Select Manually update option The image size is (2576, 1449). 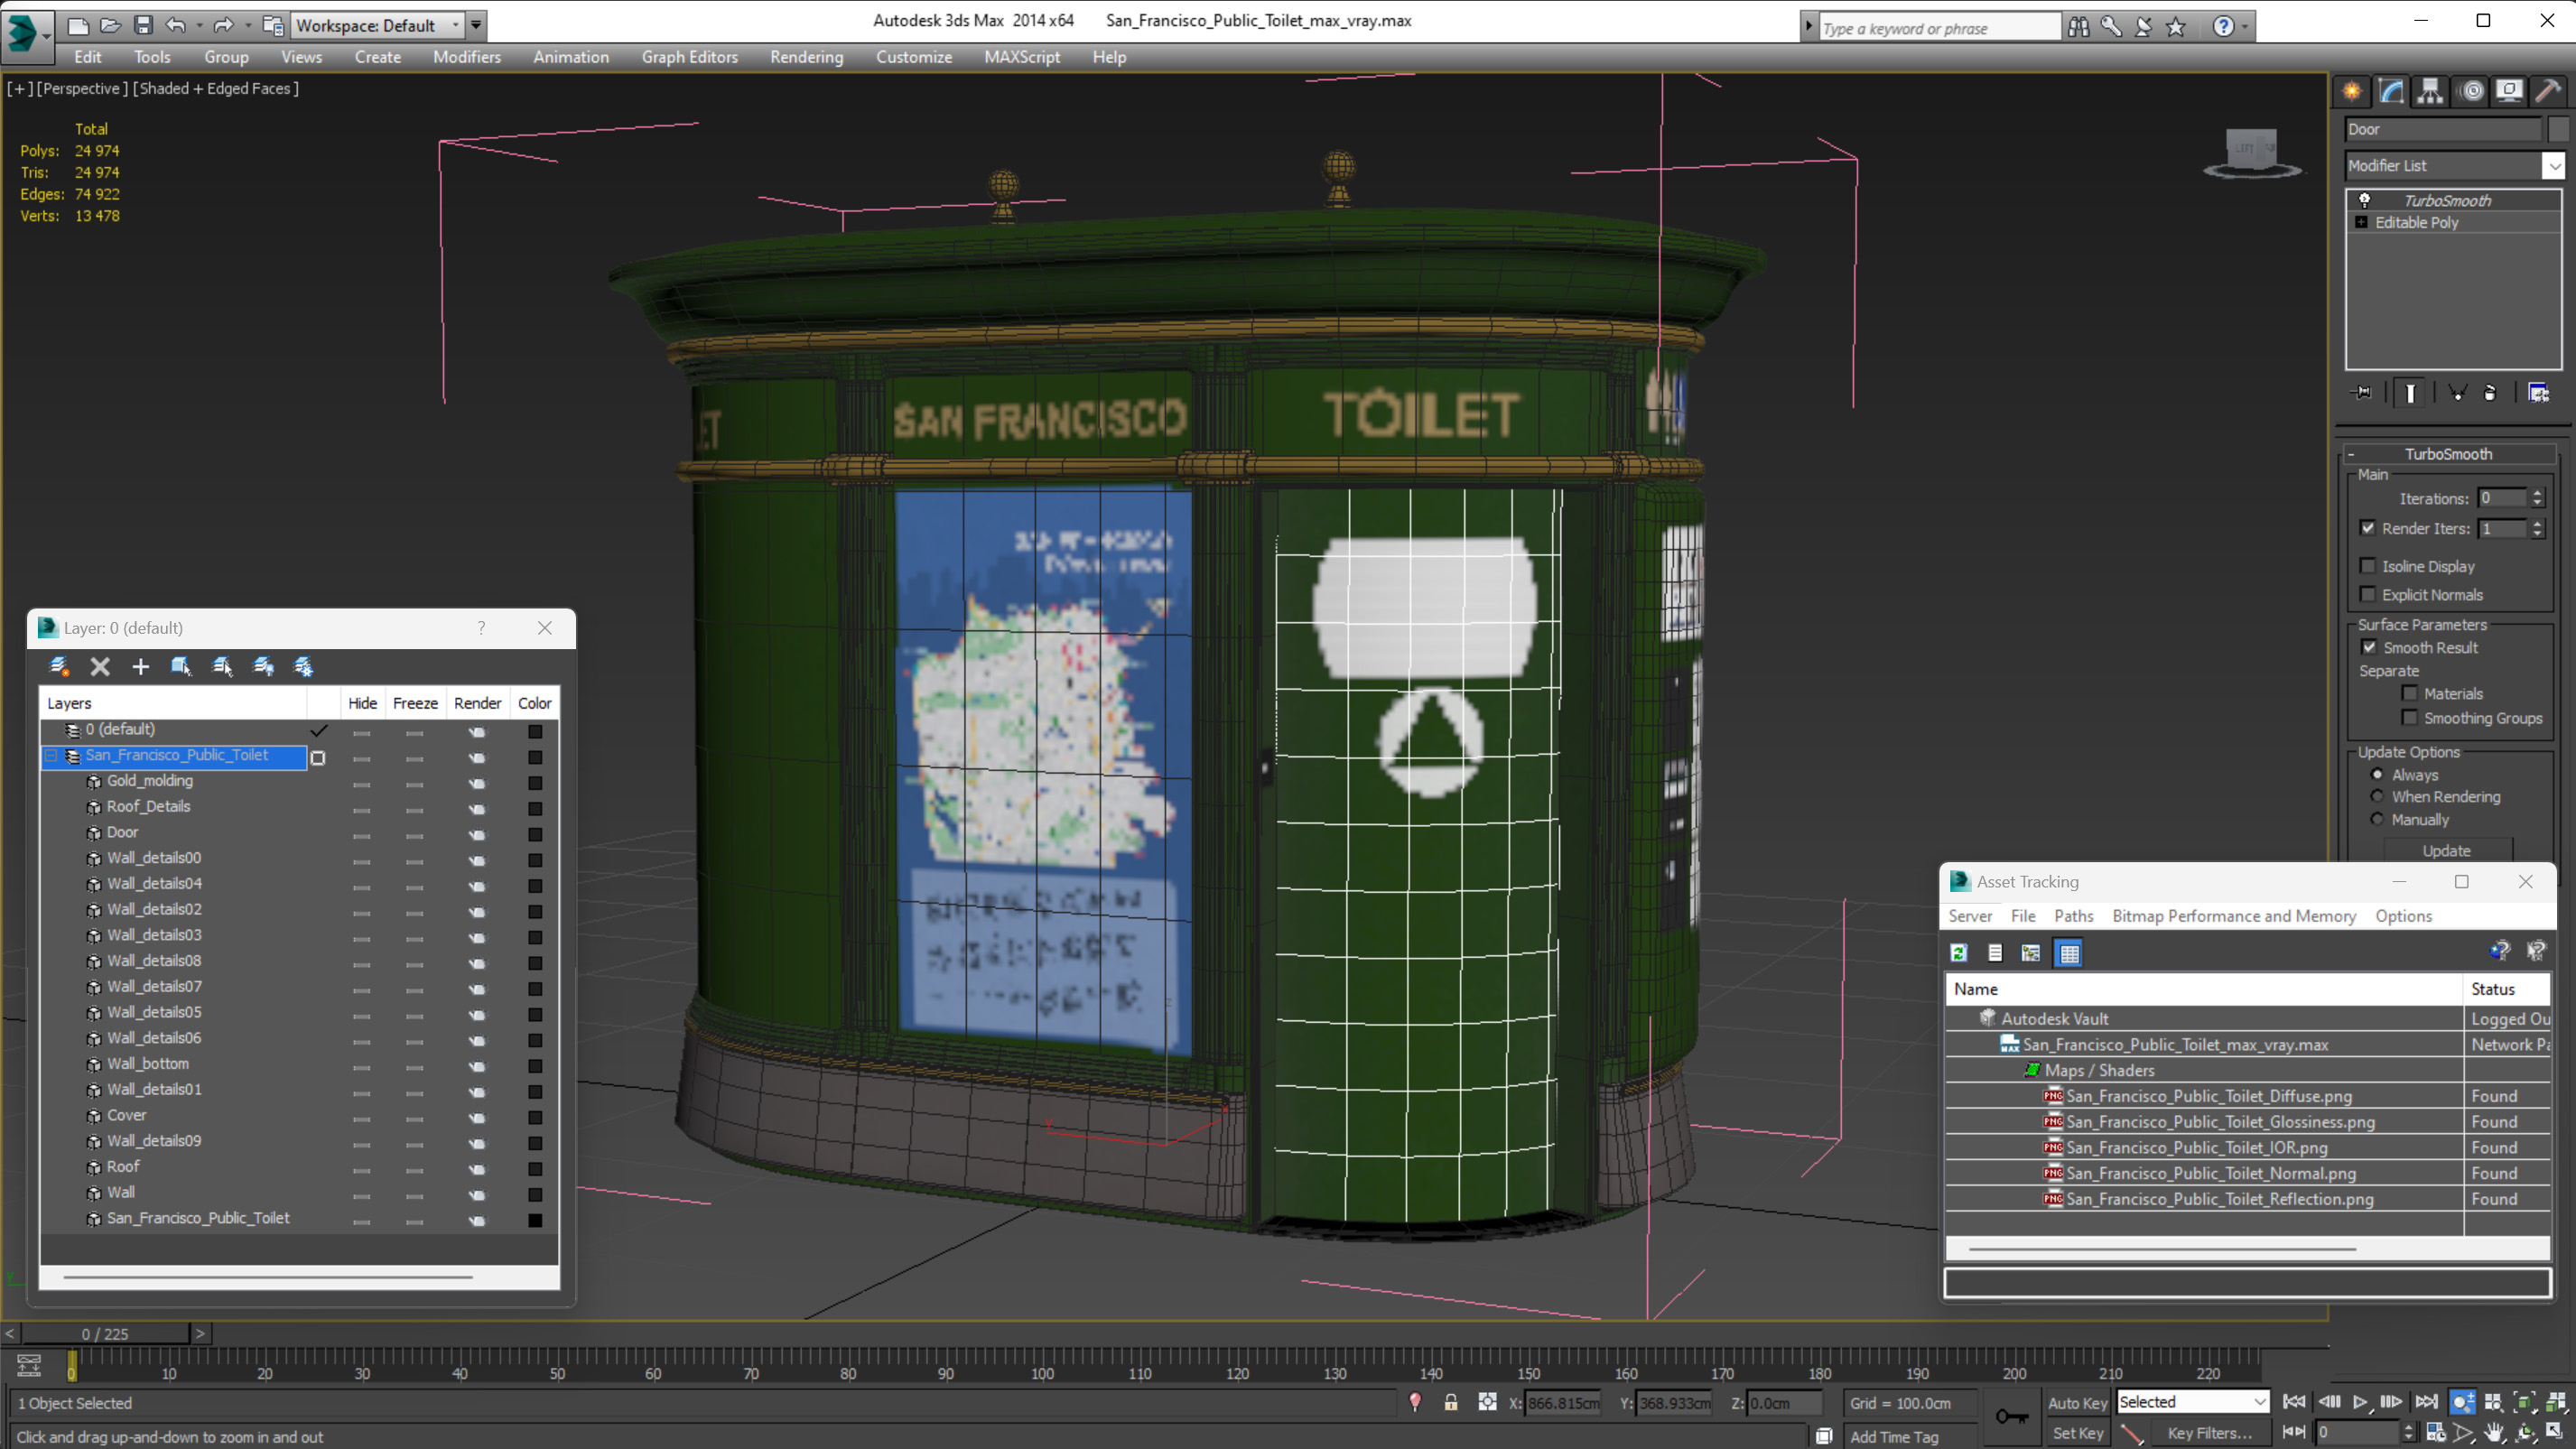point(2378,820)
